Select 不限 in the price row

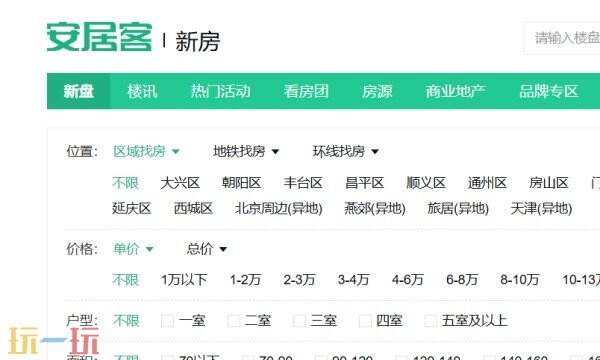click(126, 280)
